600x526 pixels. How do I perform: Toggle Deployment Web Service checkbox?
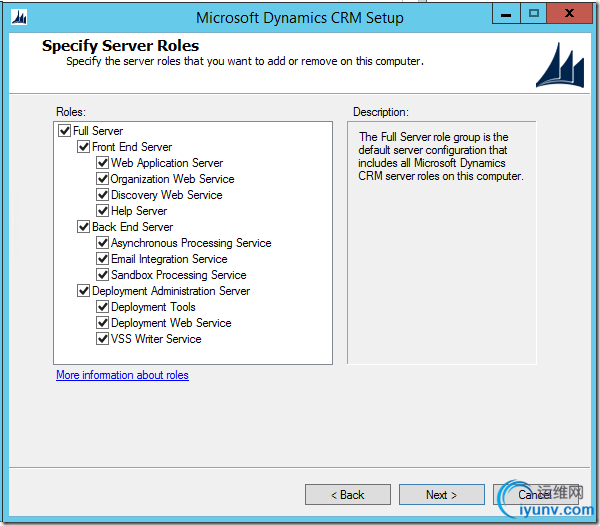point(102,323)
